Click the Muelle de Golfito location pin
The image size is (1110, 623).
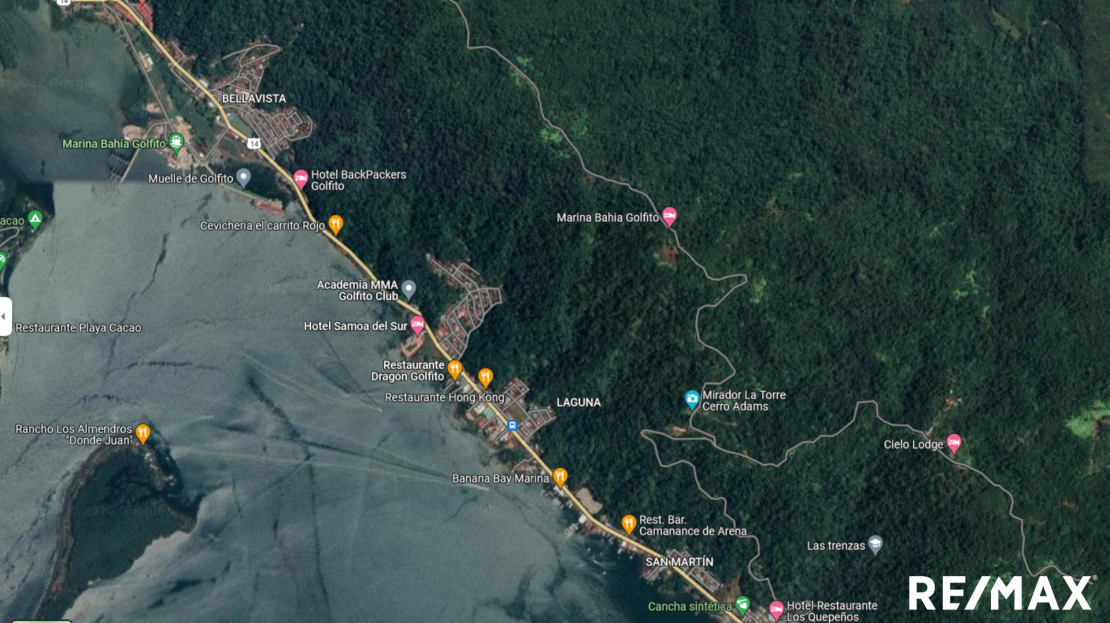tap(244, 177)
